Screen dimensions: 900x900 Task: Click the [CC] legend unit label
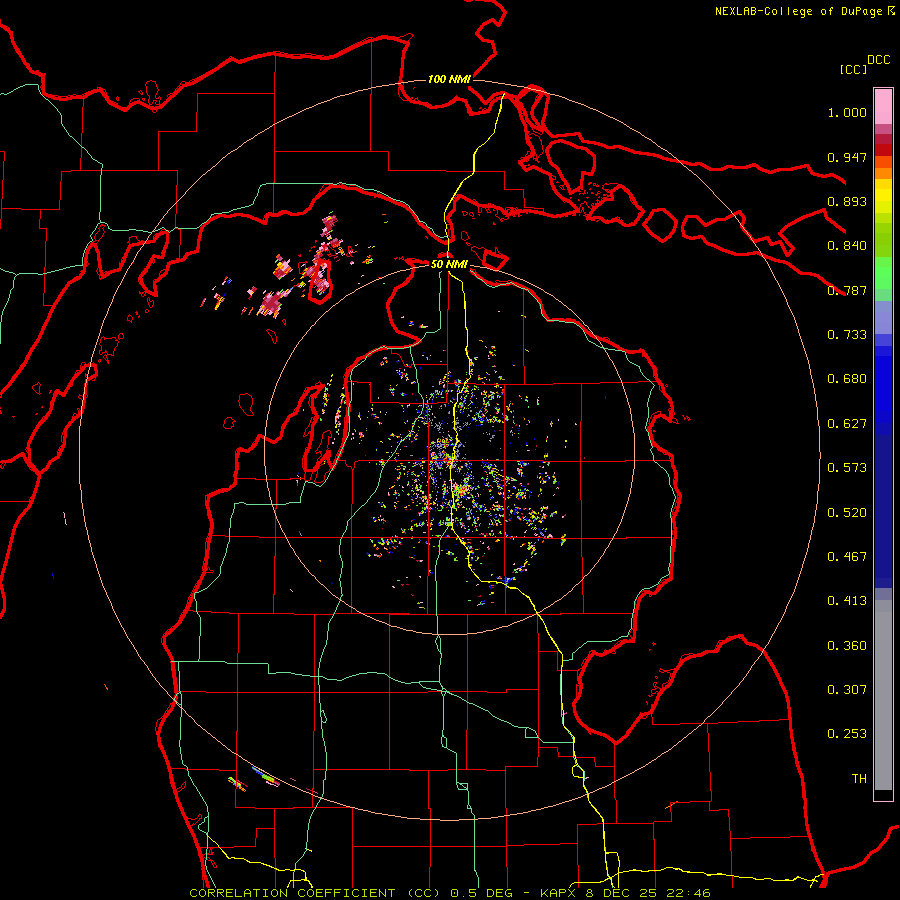coord(854,69)
